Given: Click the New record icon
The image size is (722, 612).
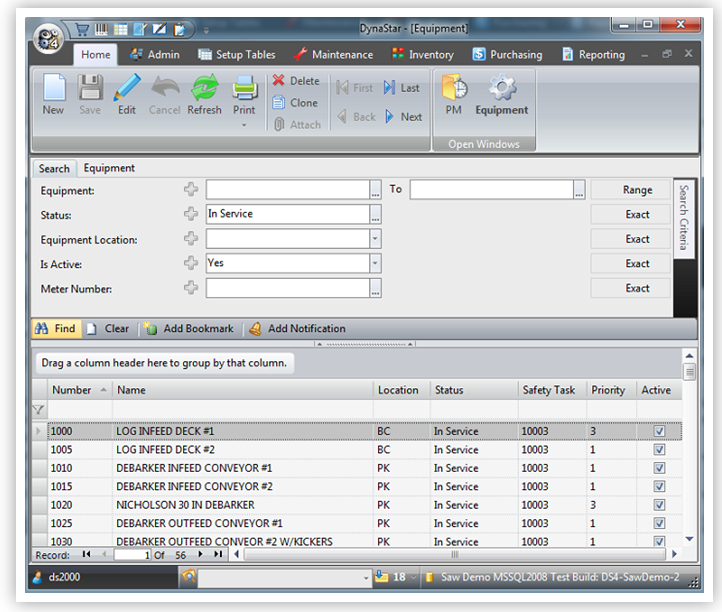Looking at the screenshot, I should (x=53, y=95).
